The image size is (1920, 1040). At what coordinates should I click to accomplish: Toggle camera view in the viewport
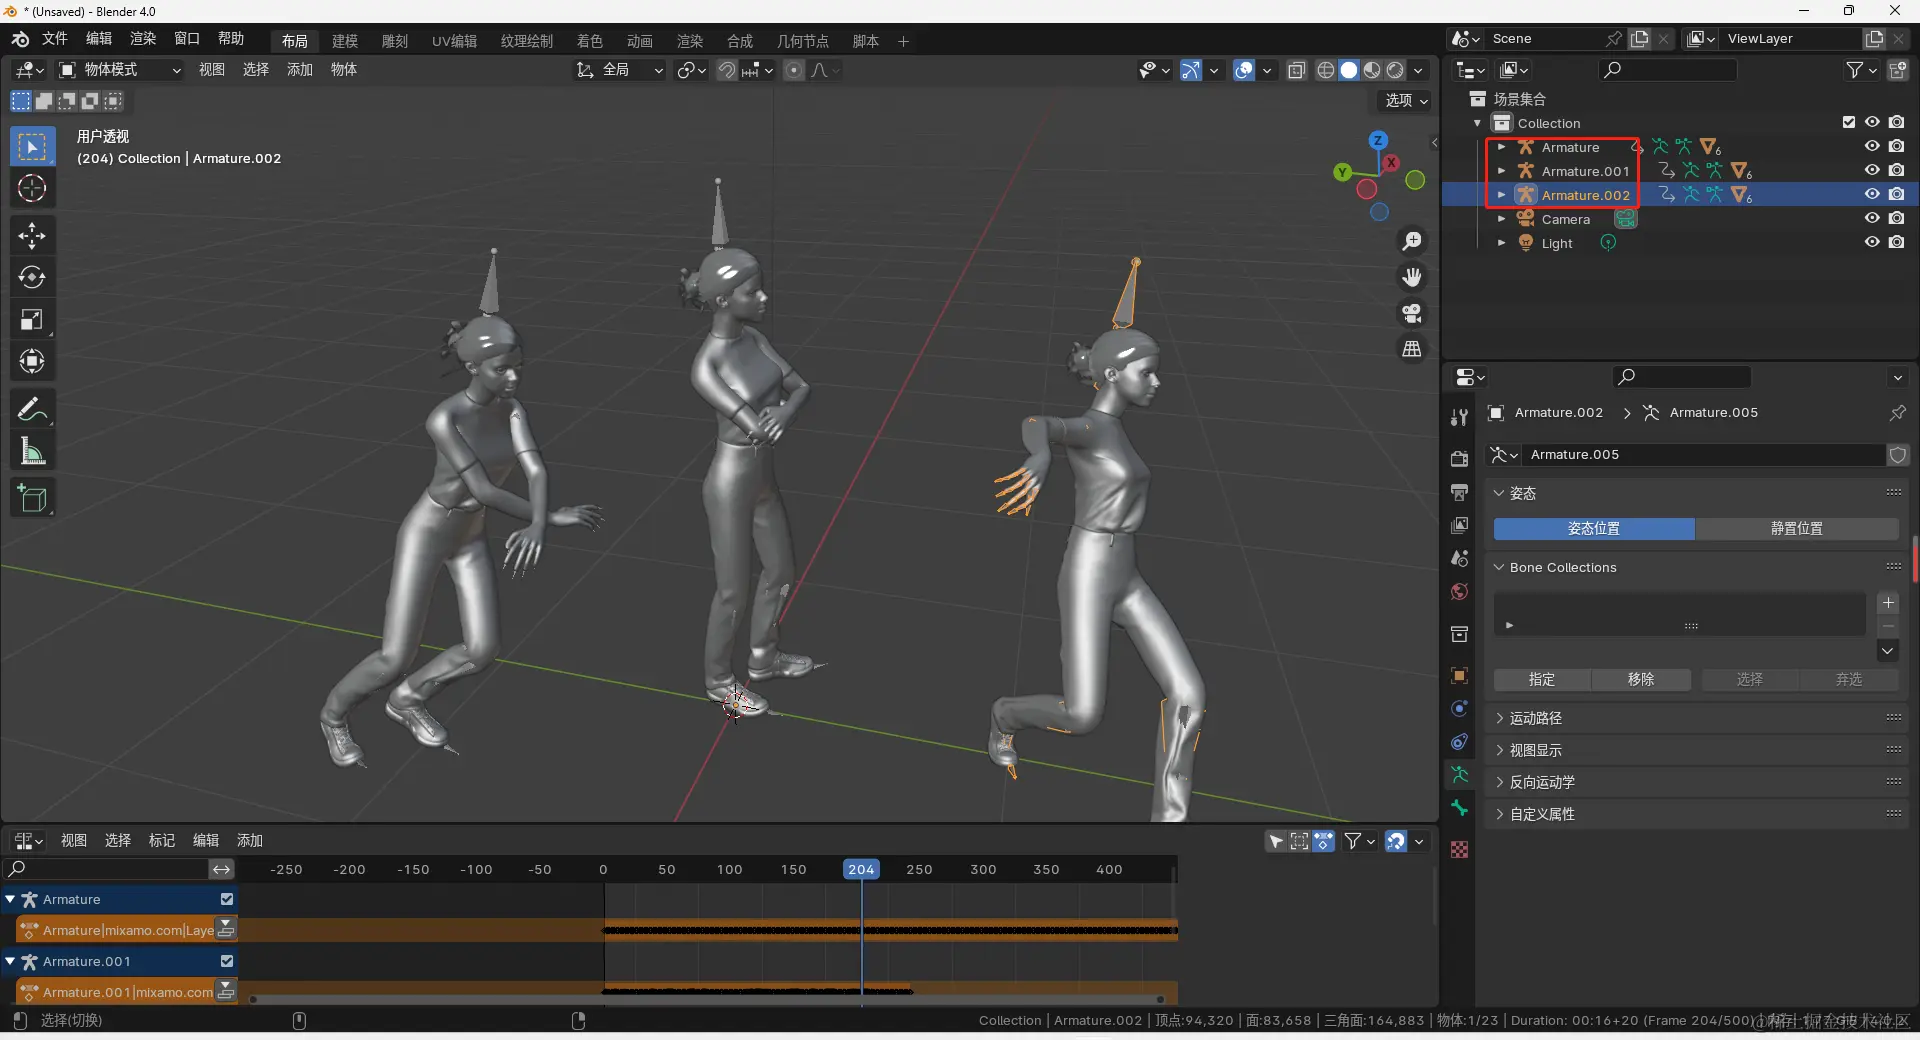click(x=1412, y=313)
